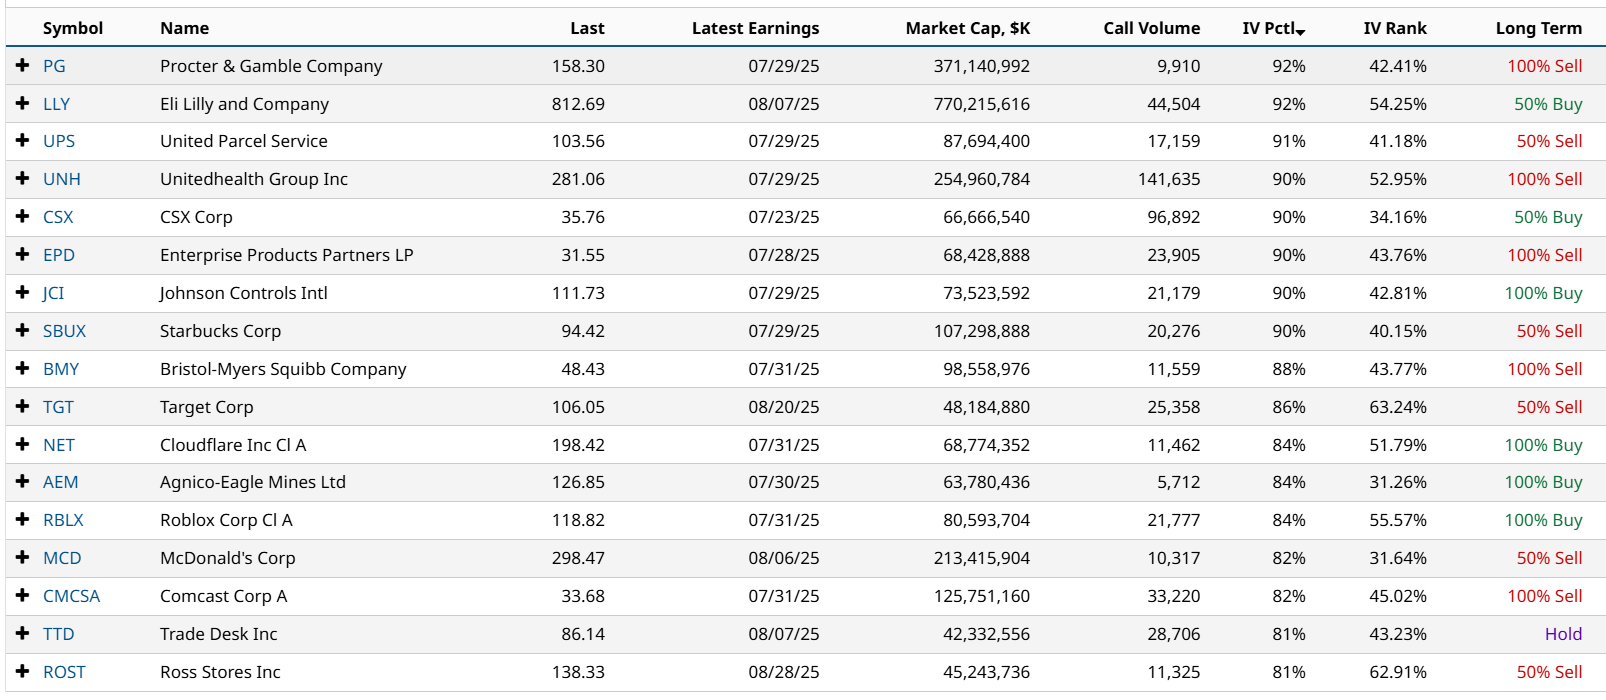Expand the TTD row plus icon

(22, 634)
